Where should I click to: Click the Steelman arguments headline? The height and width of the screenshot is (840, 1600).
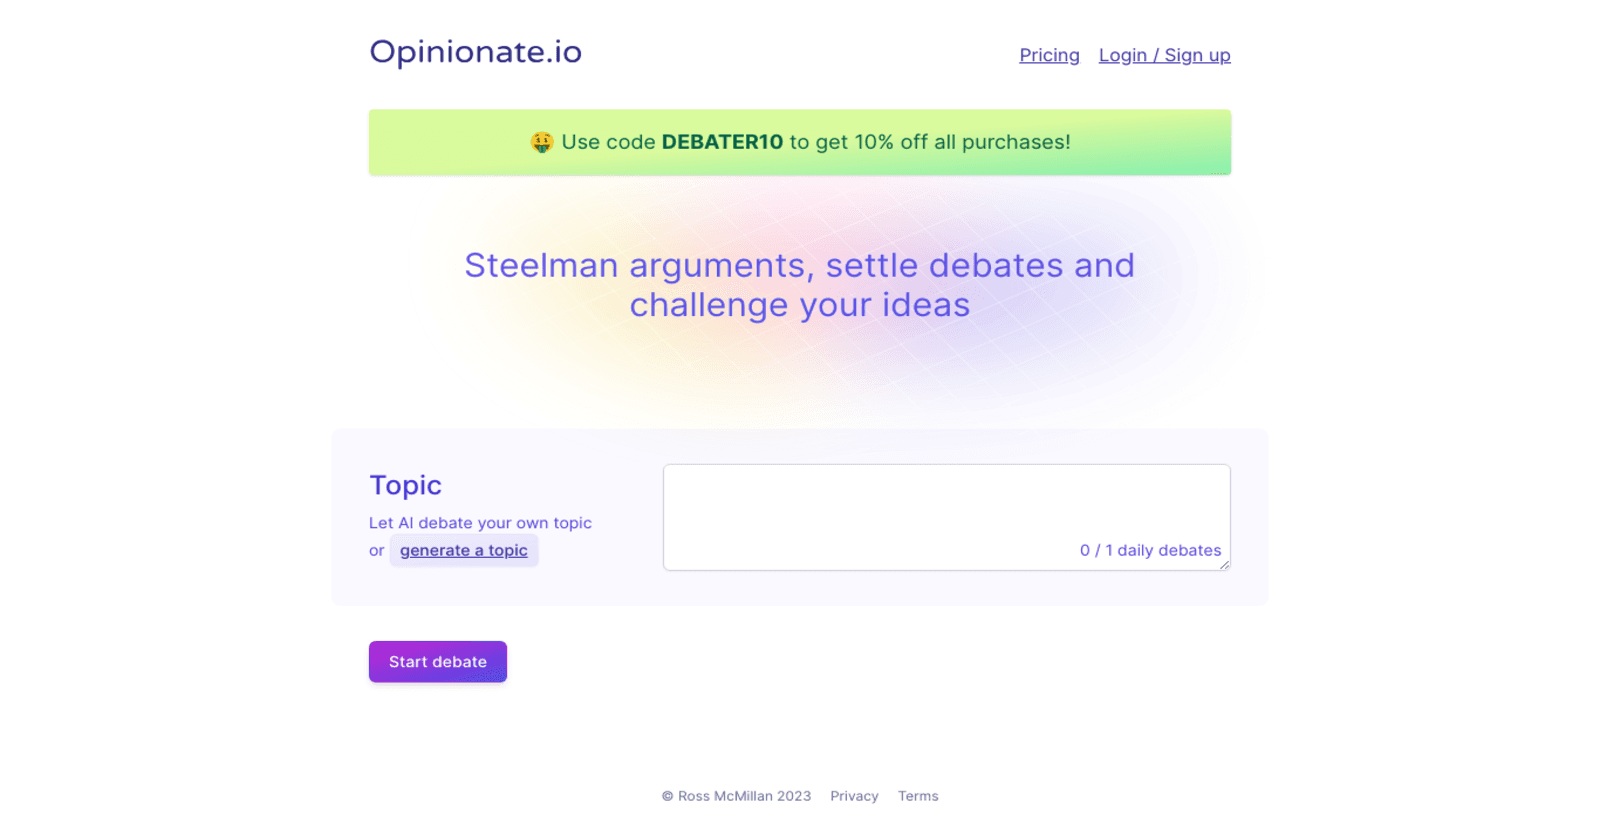point(799,284)
